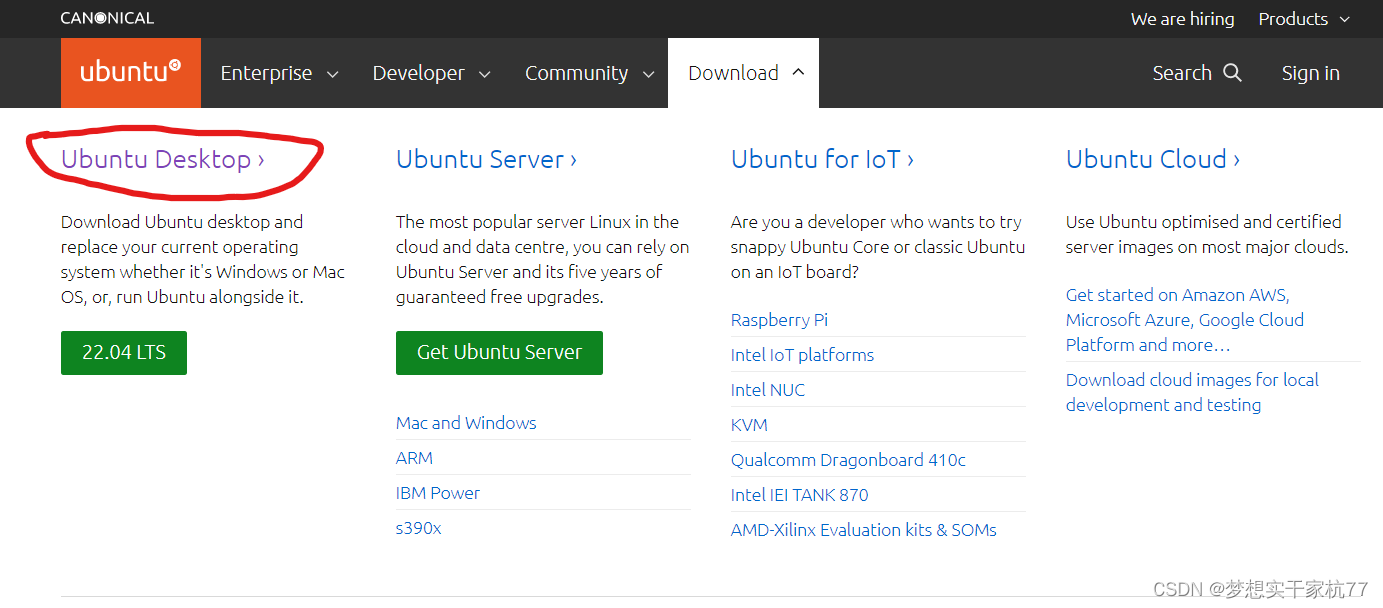
Task: Open Get started on Amazon AWS link
Action: coord(1185,320)
